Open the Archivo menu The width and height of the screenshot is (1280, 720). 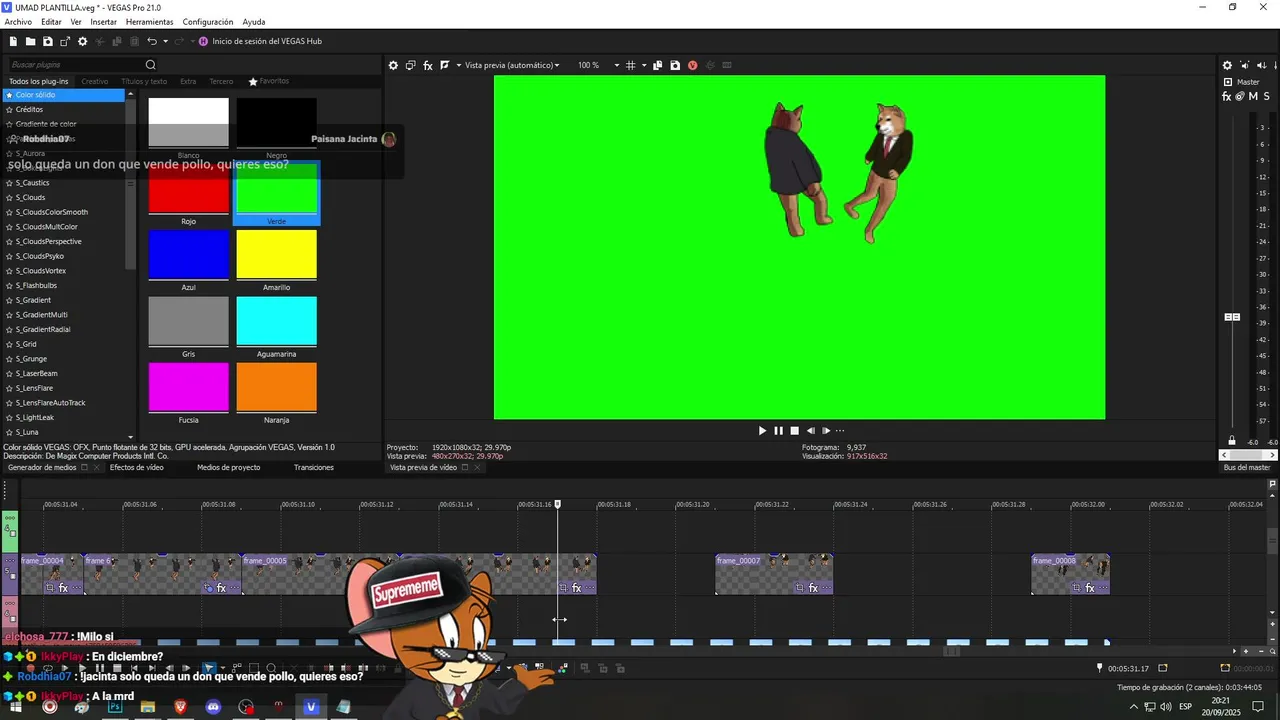pos(18,22)
